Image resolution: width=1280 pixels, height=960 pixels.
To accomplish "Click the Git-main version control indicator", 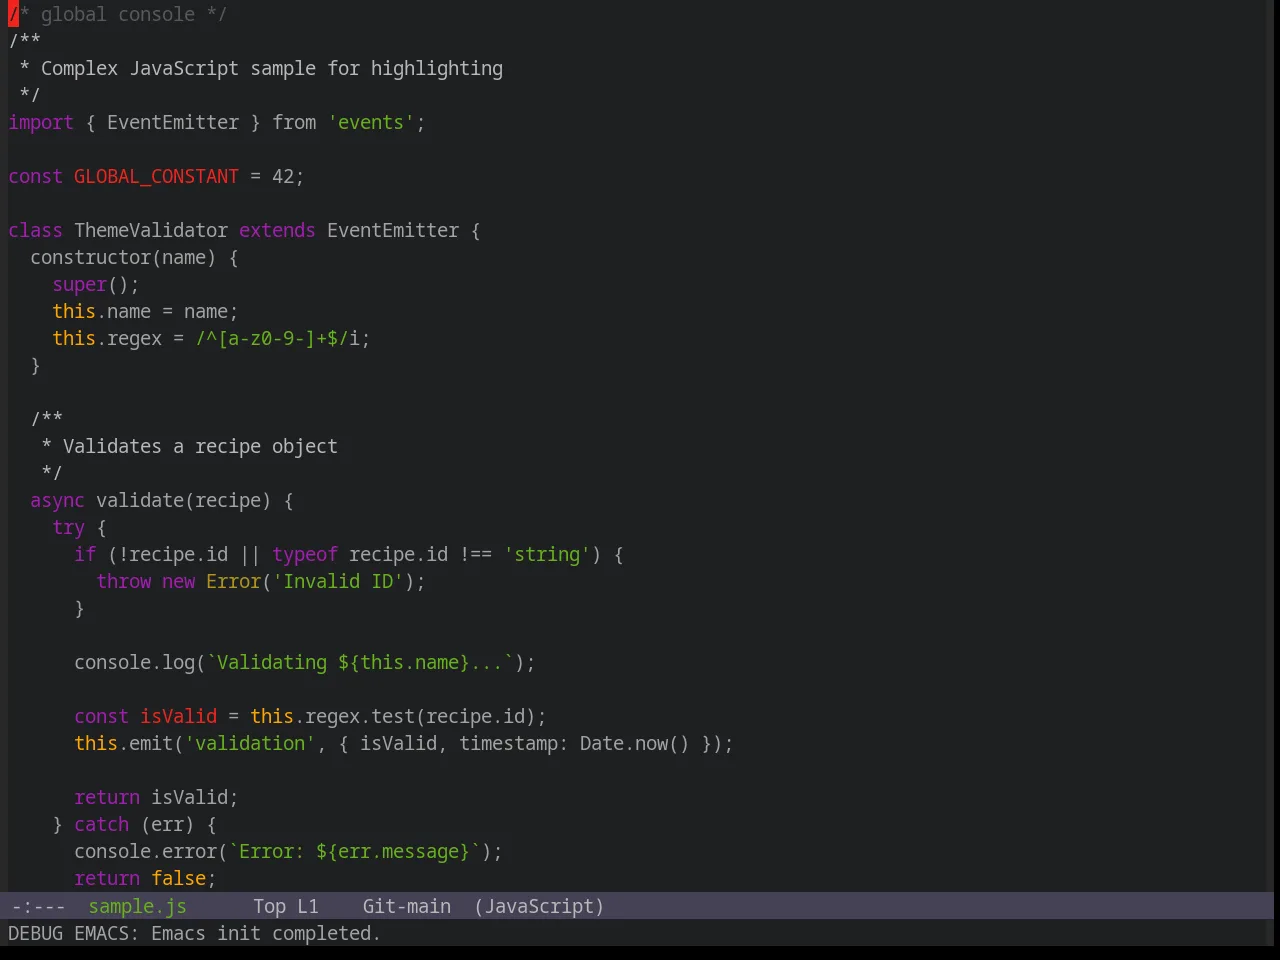I will [x=406, y=906].
